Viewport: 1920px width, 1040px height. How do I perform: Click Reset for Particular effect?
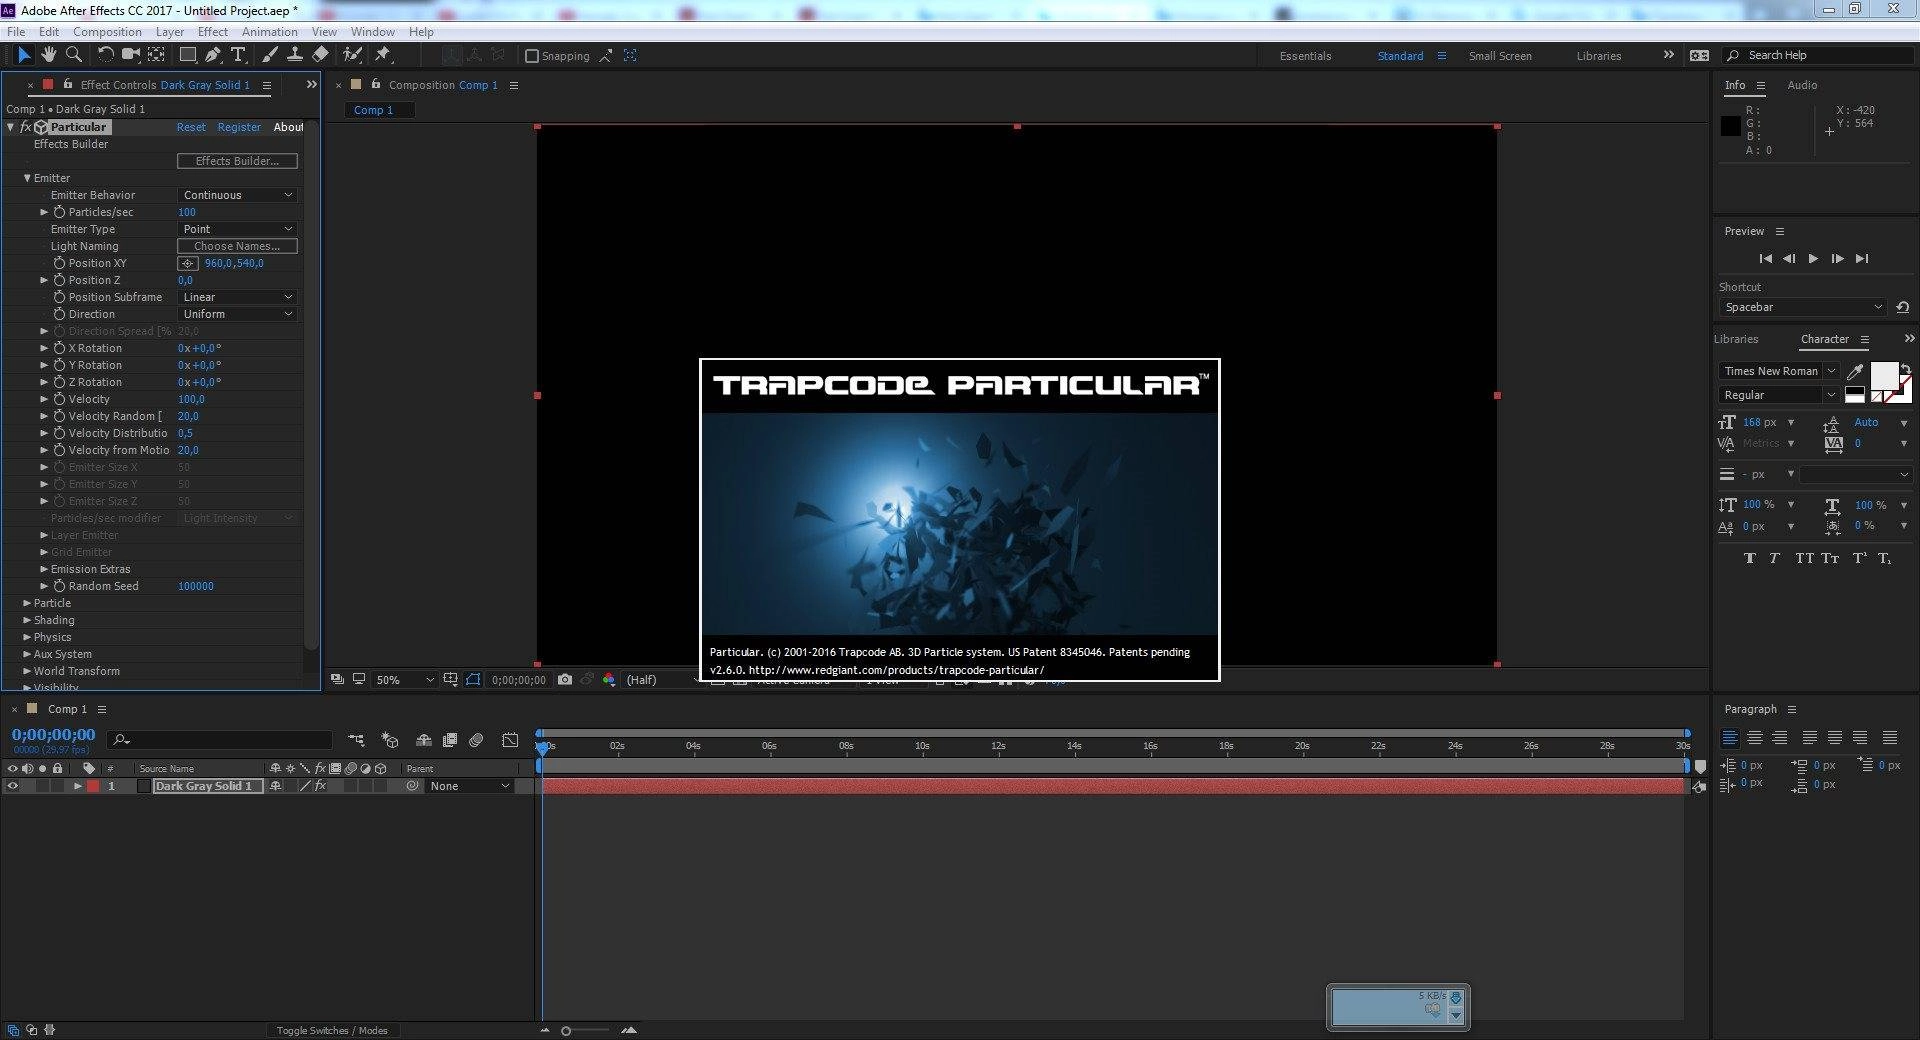click(191, 127)
